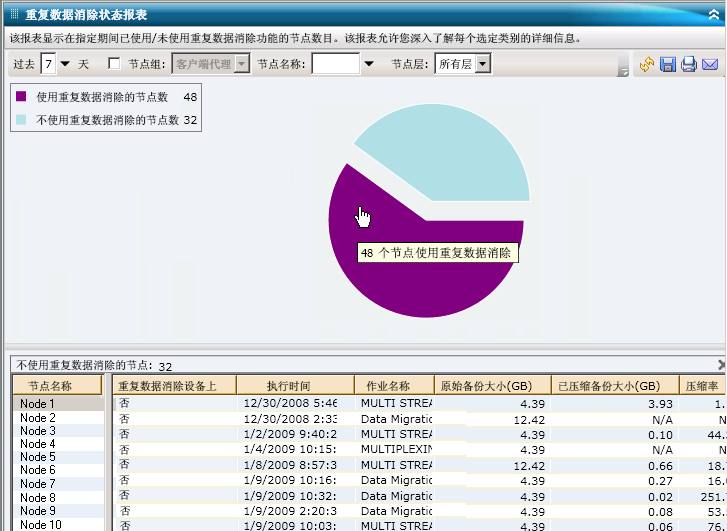Screen dimensions: 727x531
Task: Open the 过去 days dropdown arrow
Action: pos(66,64)
